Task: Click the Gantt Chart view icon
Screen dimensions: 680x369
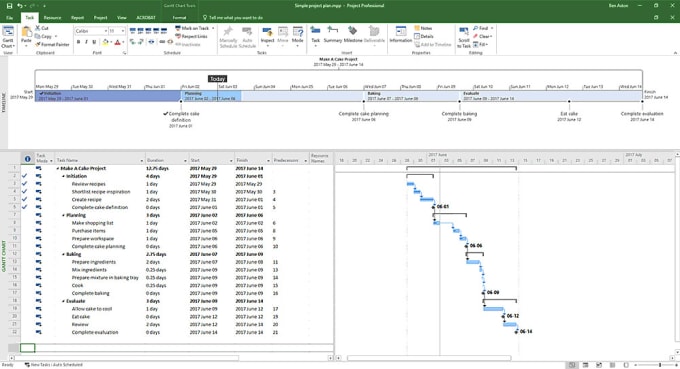Action: (x=8, y=32)
